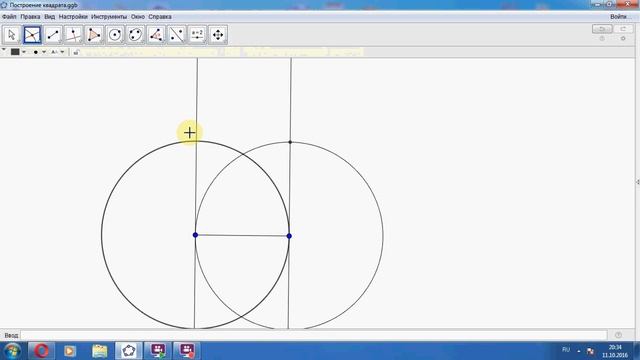Toggle the sidebar arrow on right edge

638,182
